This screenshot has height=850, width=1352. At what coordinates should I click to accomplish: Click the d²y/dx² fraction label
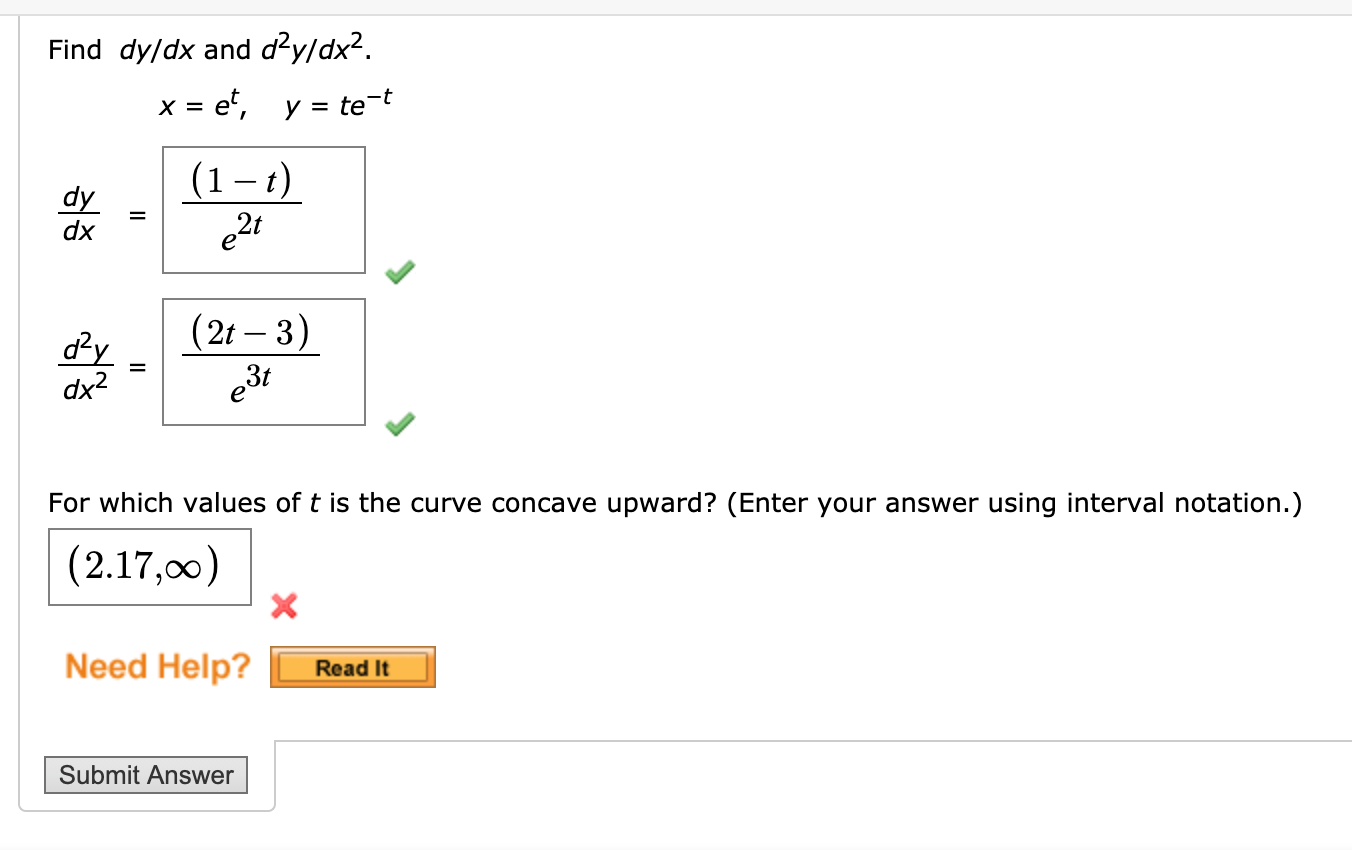pyautogui.click(x=85, y=362)
